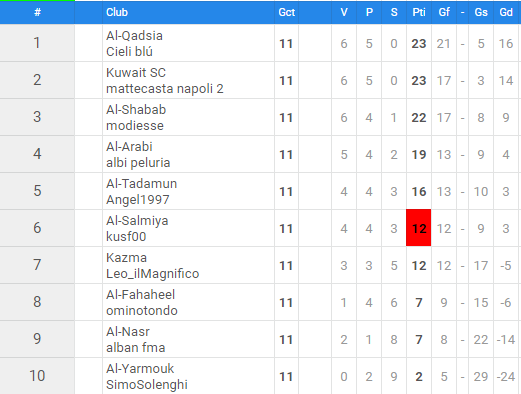The height and width of the screenshot is (394, 521).
Task: Open the Al-Tadamun club link
Action: pyautogui.click(x=141, y=184)
